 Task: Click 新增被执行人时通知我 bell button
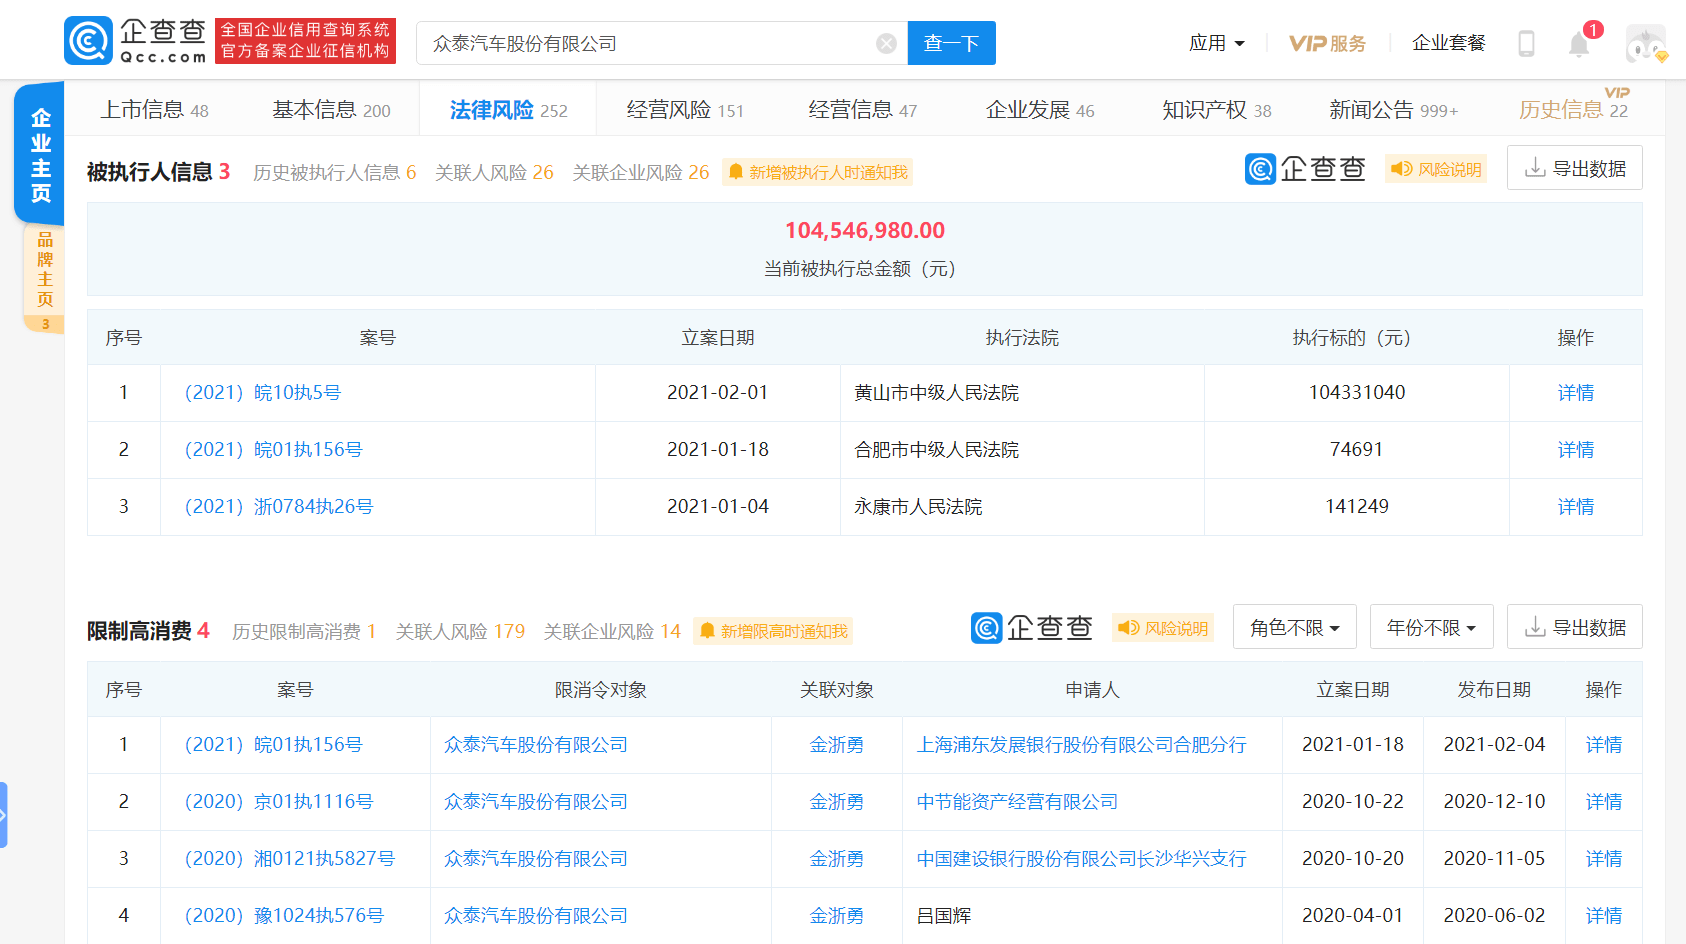tap(818, 172)
